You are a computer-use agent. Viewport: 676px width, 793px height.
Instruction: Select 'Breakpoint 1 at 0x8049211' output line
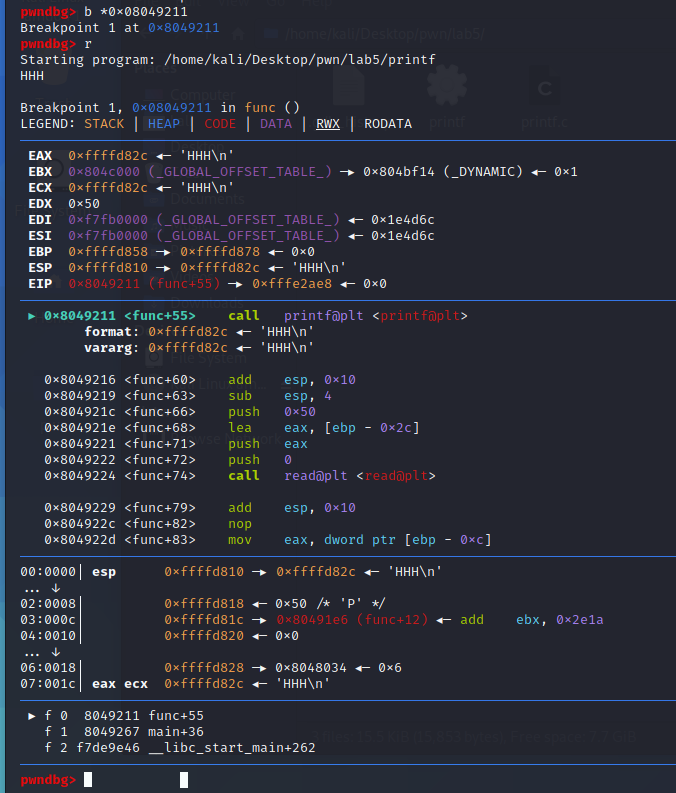[x=119, y=27]
